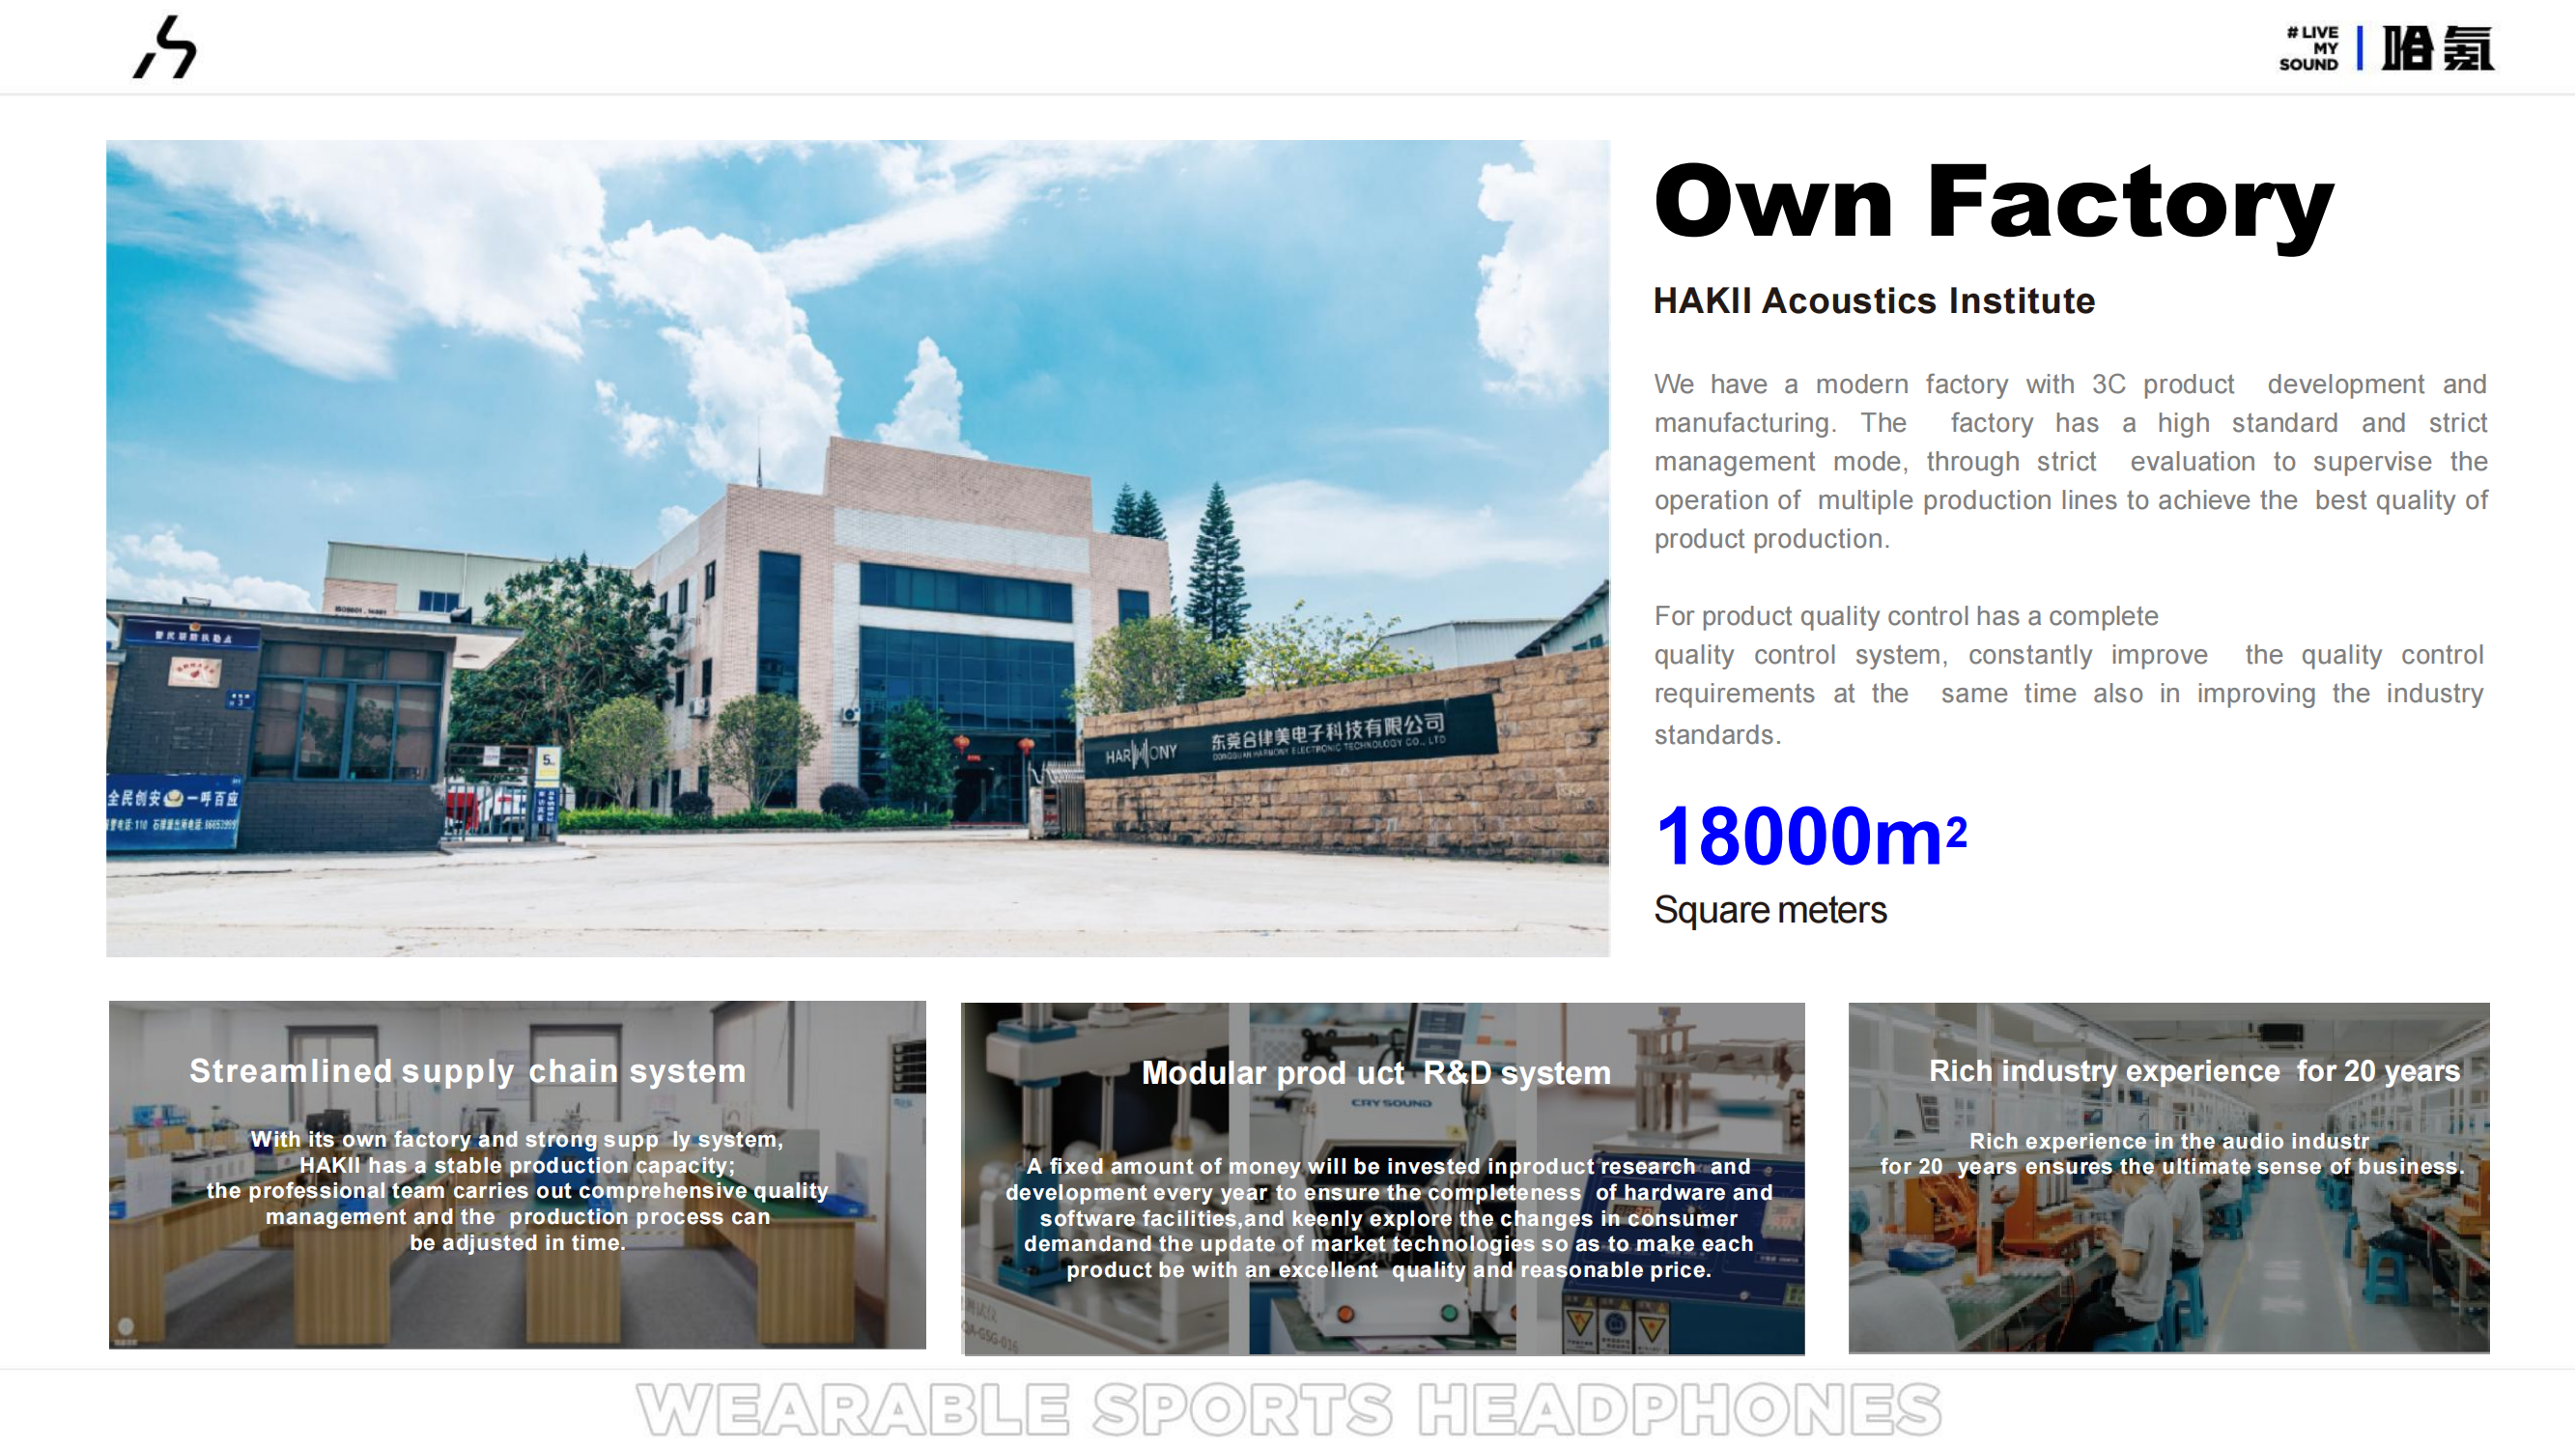Click the Modular product R&D system title

(1376, 1073)
